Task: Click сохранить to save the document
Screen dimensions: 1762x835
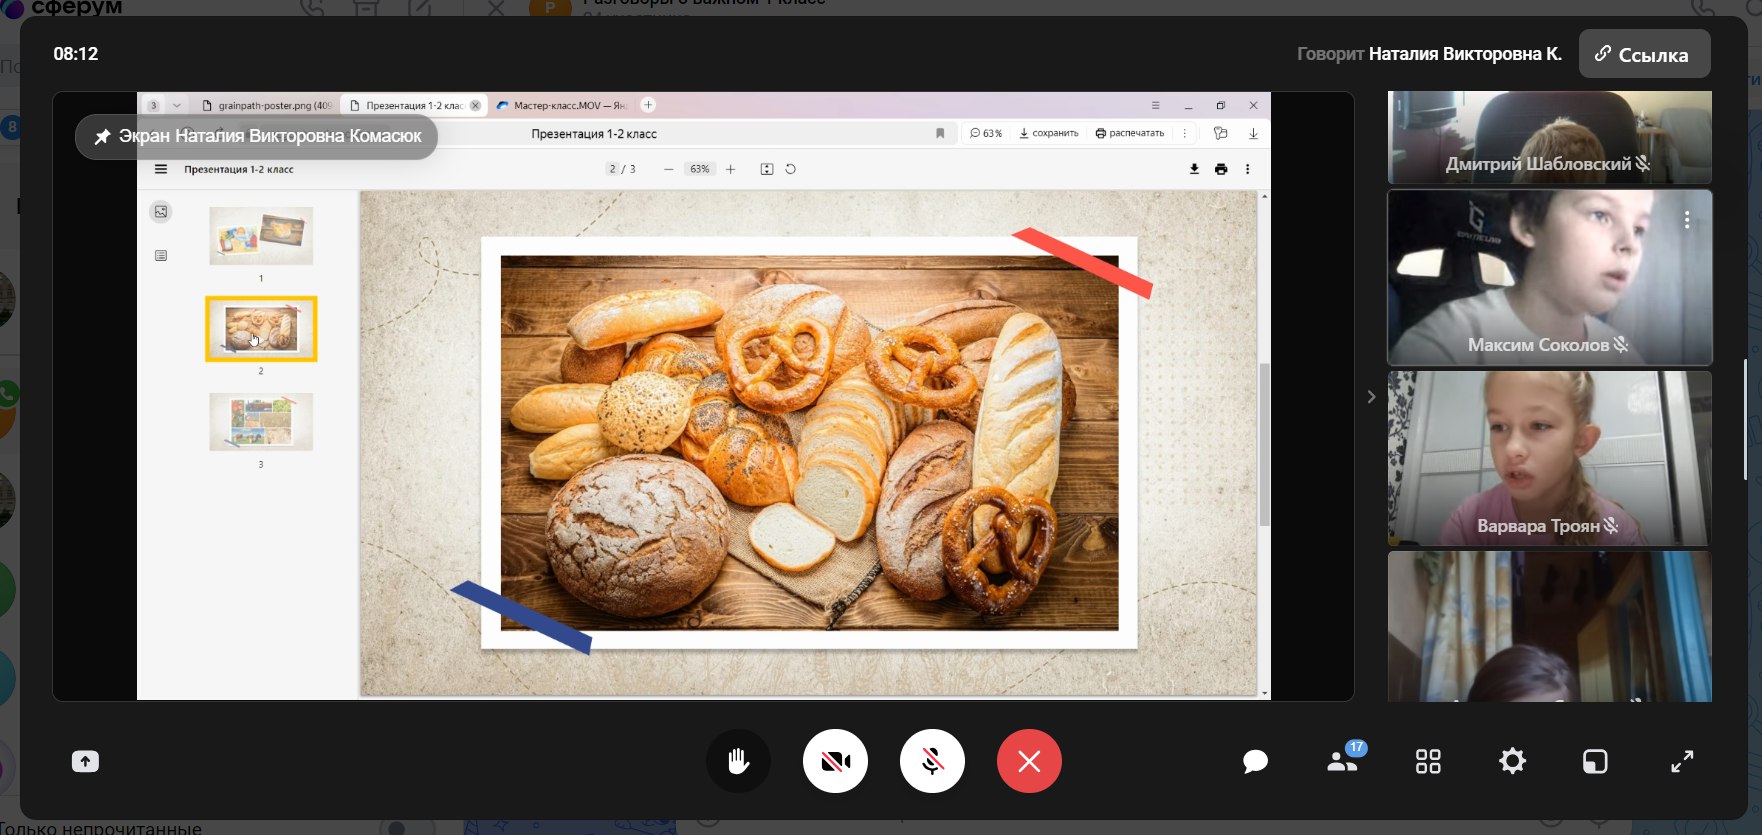Action: point(1049,133)
